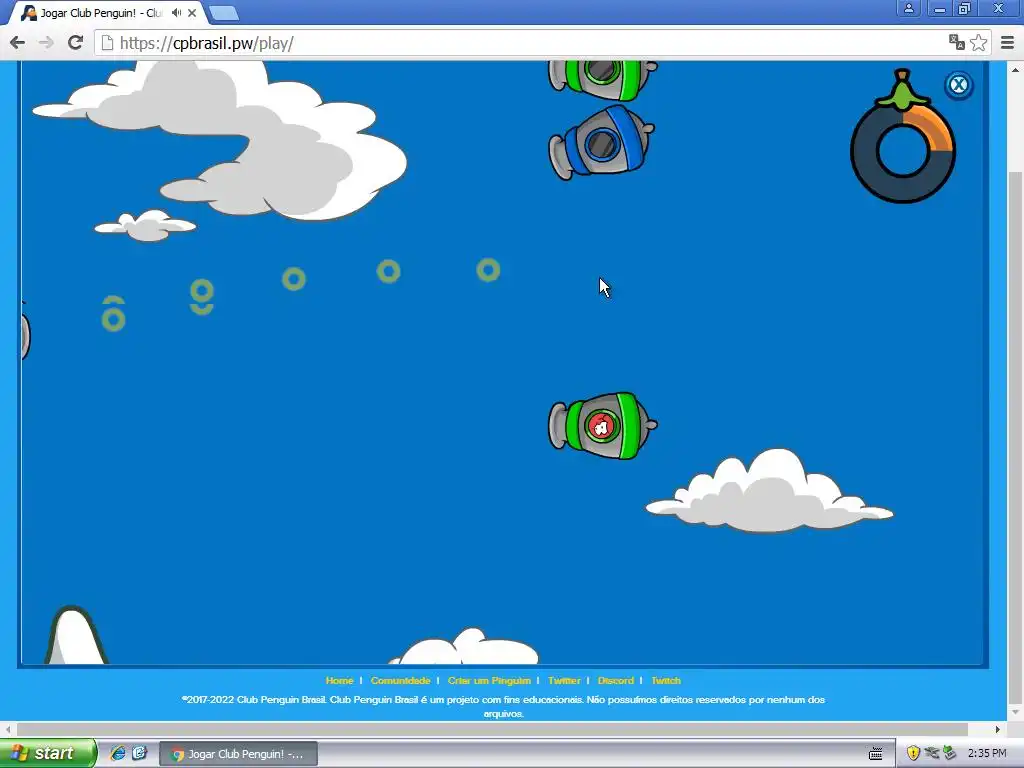
Task: Click the Chrome user profile icon
Action: (x=908, y=8)
